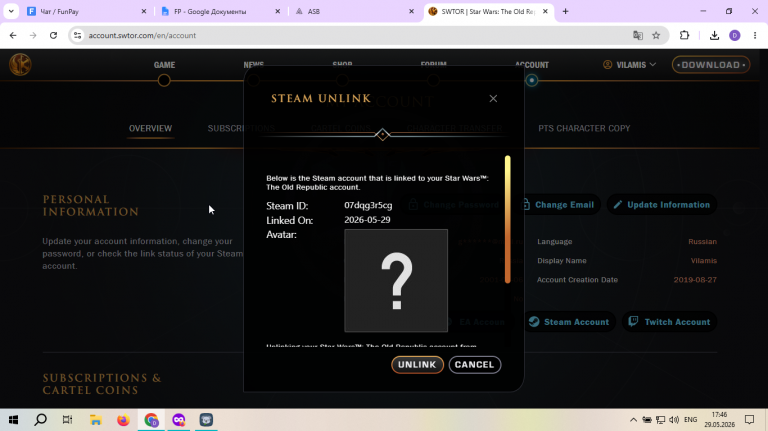Reload the current page
The width and height of the screenshot is (768, 431).
(x=53, y=35)
